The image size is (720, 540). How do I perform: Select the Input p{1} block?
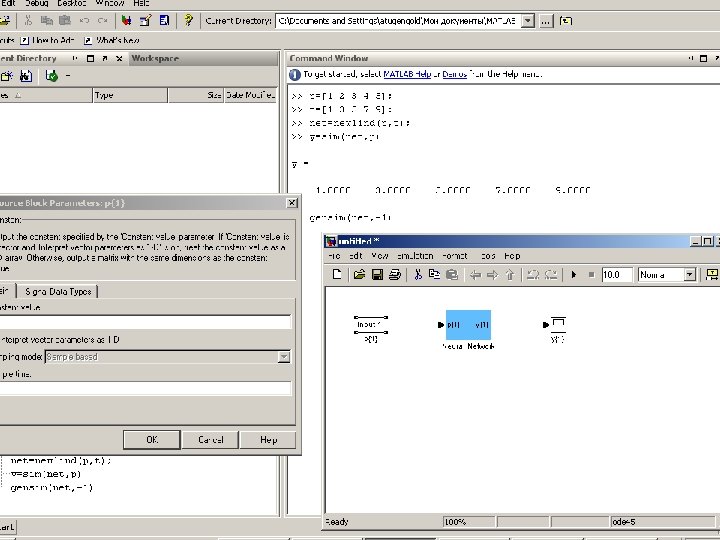click(371, 325)
